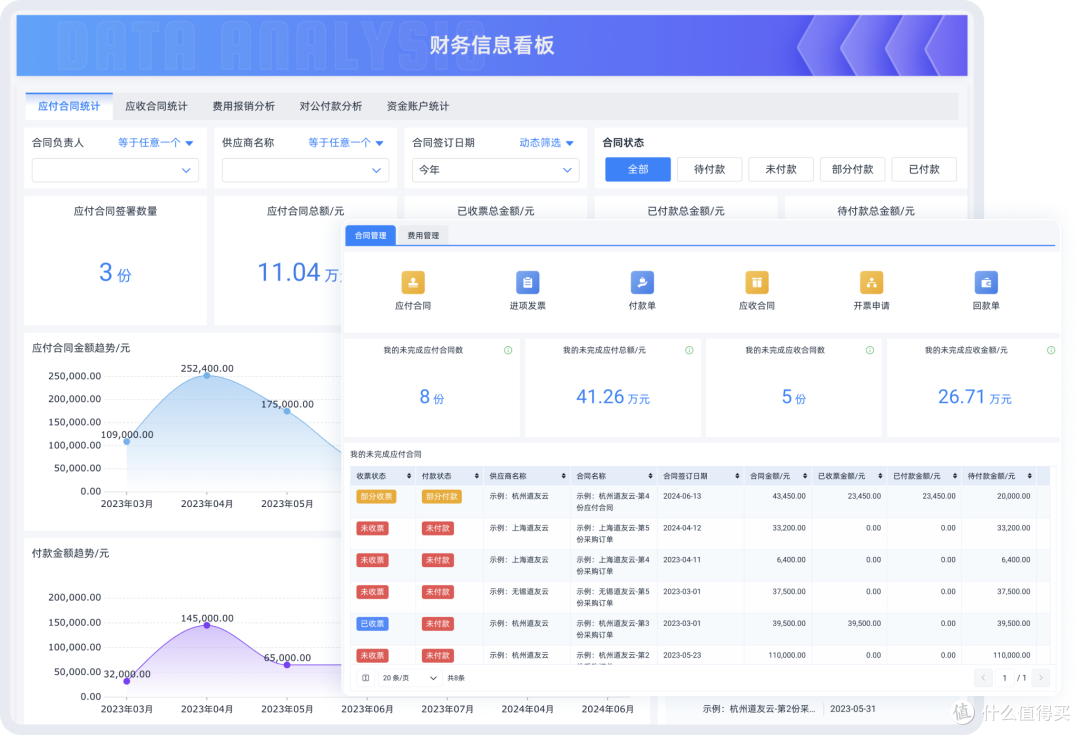Image resolution: width=1080 pixels, height=735 pixels.
Task: Click the next page arrow in pagination
Action: (1042, 677)
